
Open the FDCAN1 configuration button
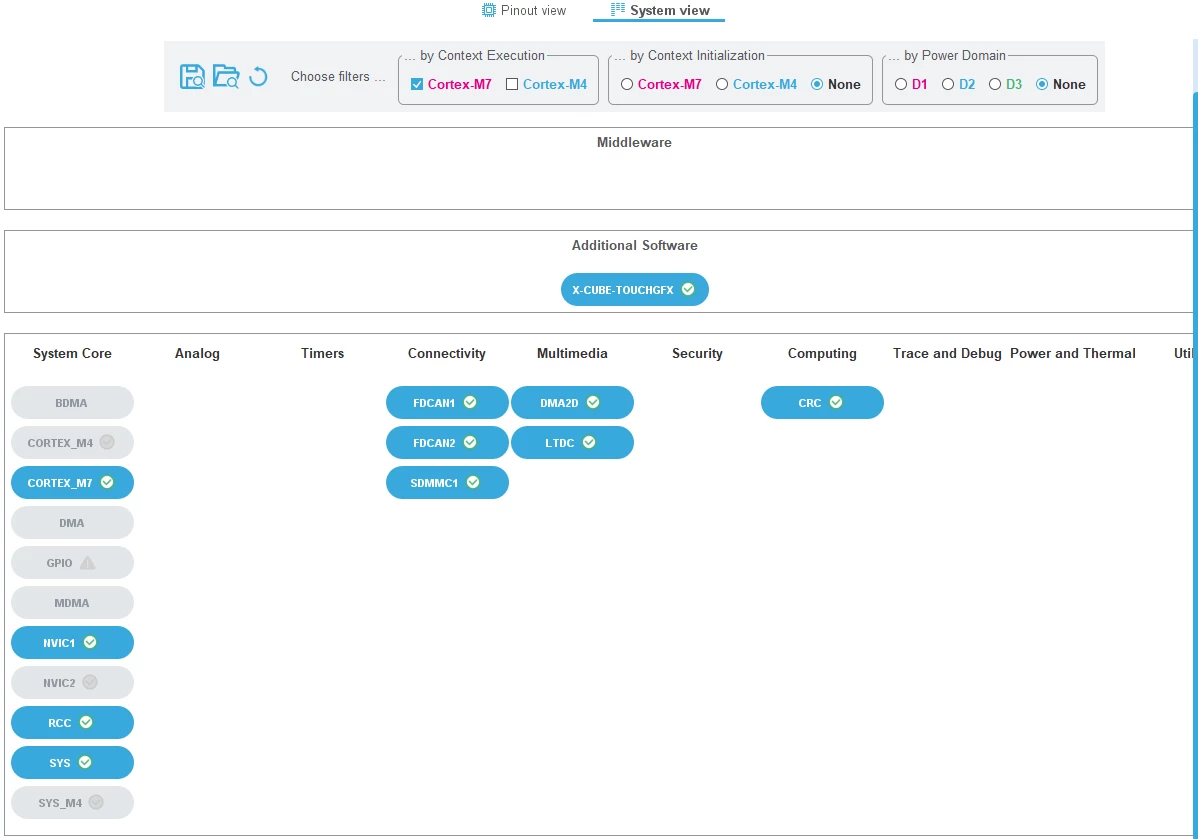point(447,403)
